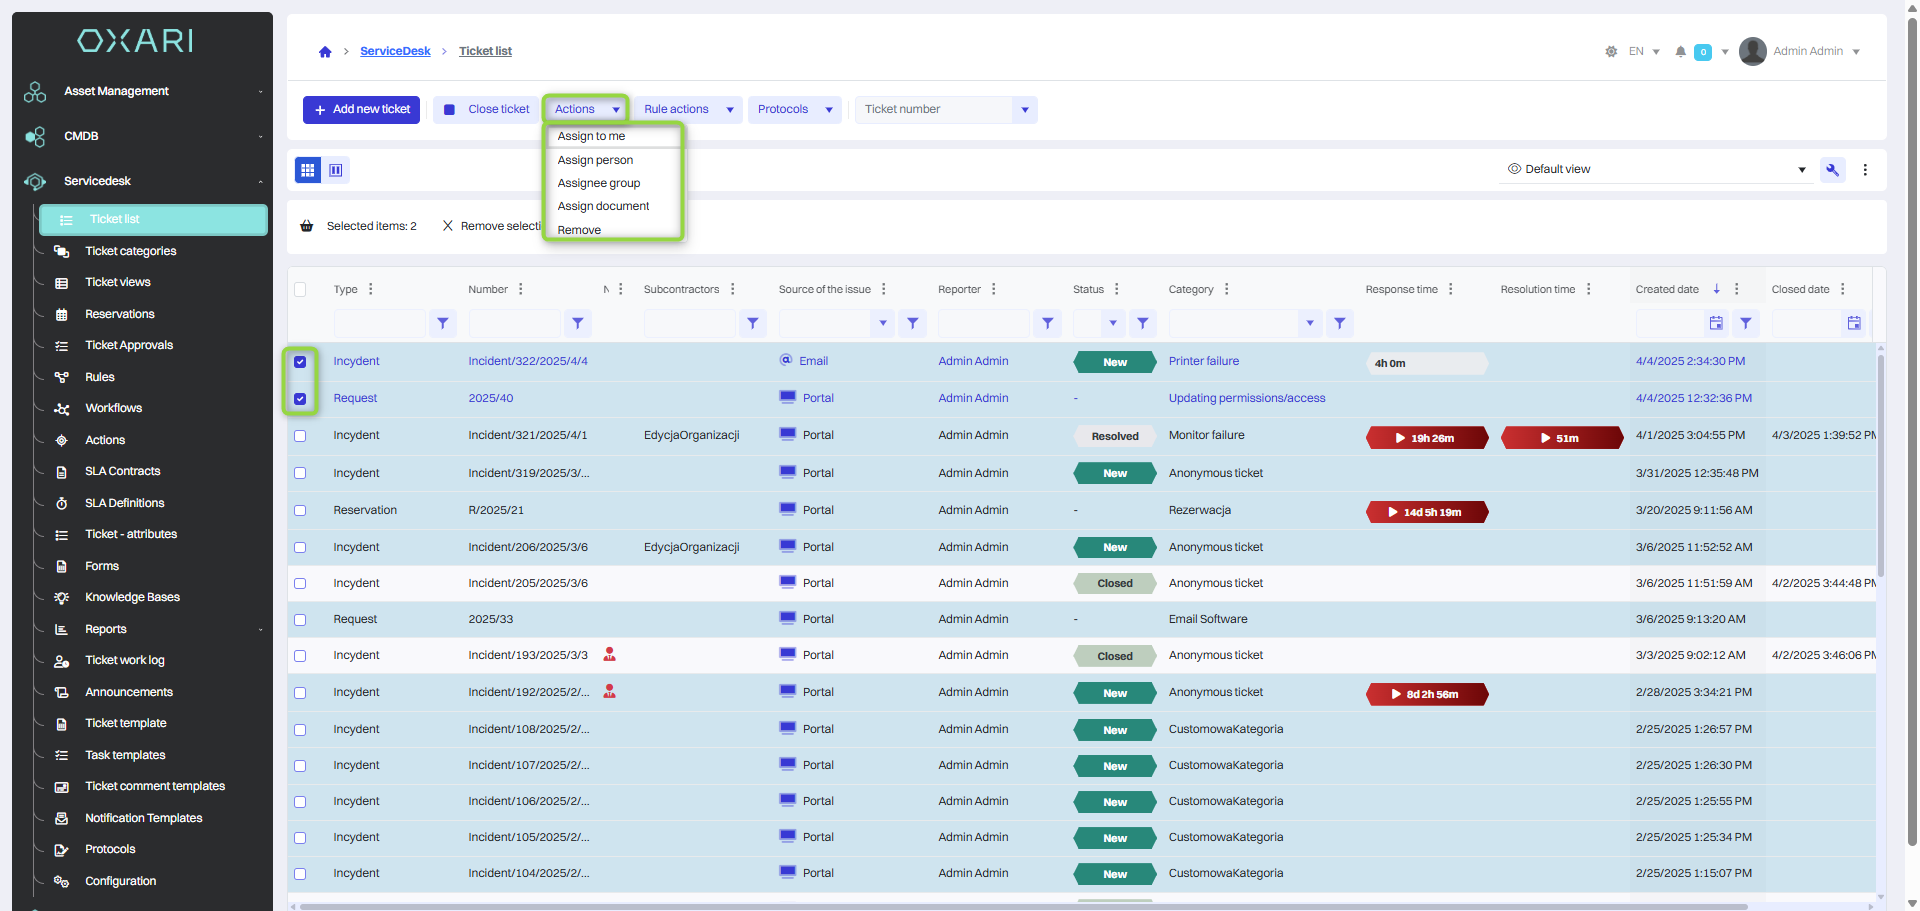Click the wrench view settings icon
This screenshot has height=911, width=1920.
tap(1832, 170)
